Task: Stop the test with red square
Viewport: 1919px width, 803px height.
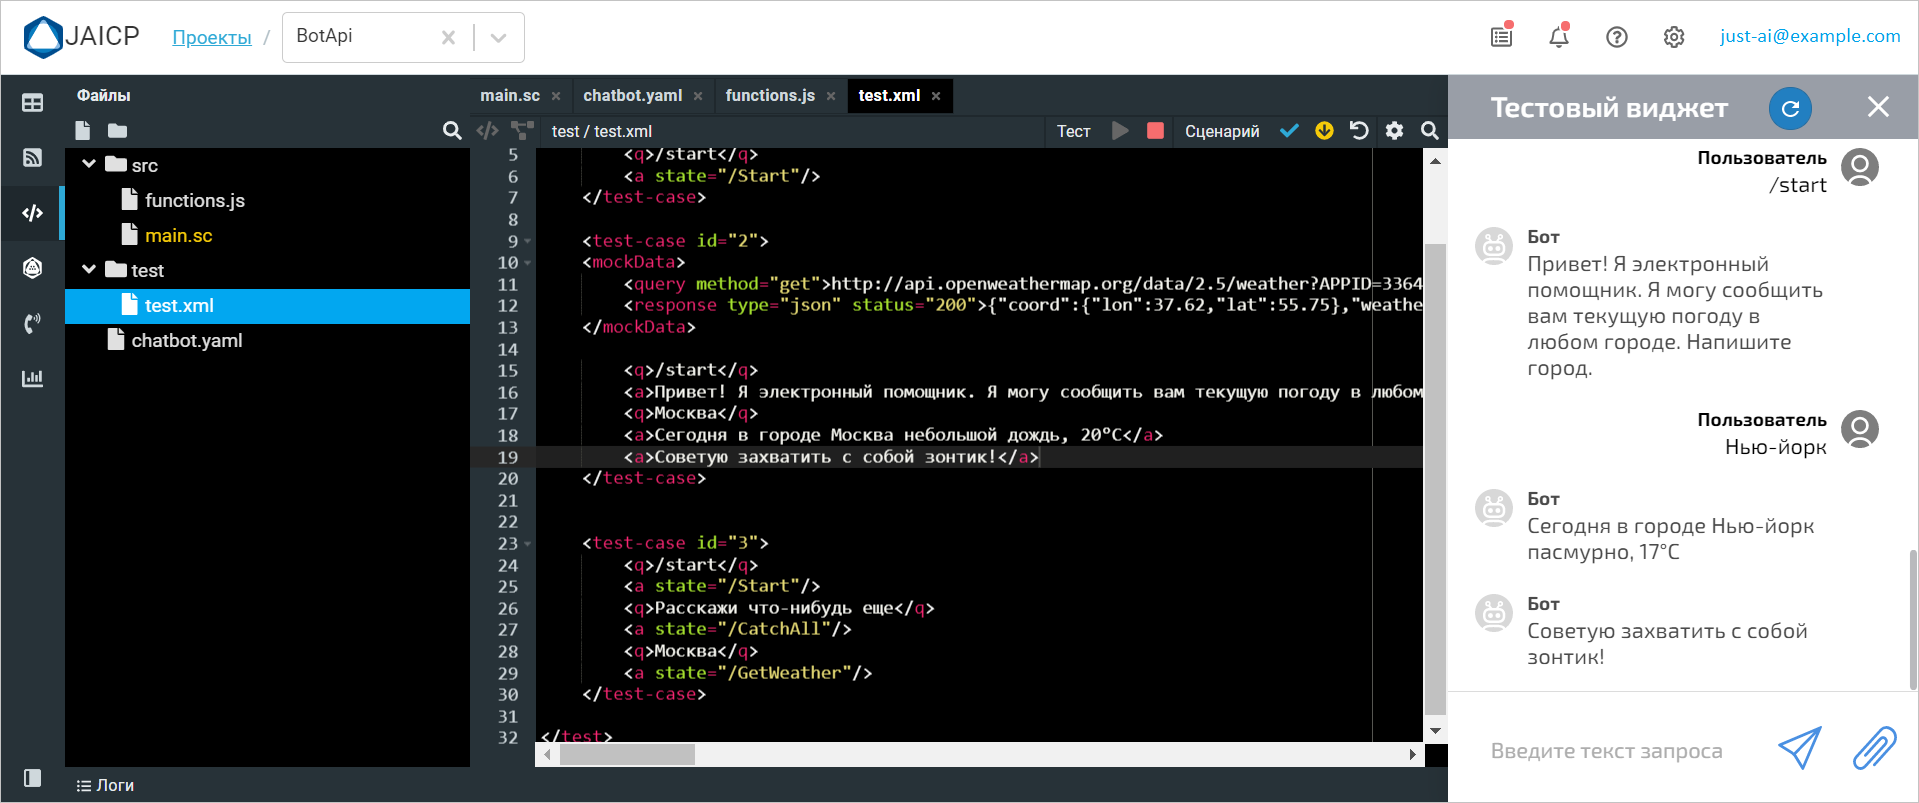Action: click(x=1155, y=131)
